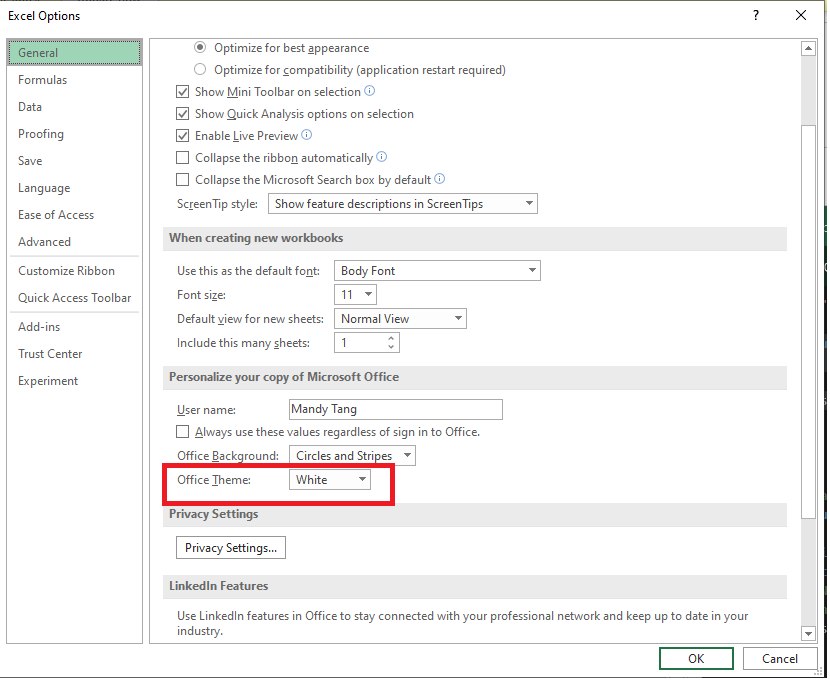The image size is (830, 680).
Task: Open the Trust Center section
Action: click(50, 353)
